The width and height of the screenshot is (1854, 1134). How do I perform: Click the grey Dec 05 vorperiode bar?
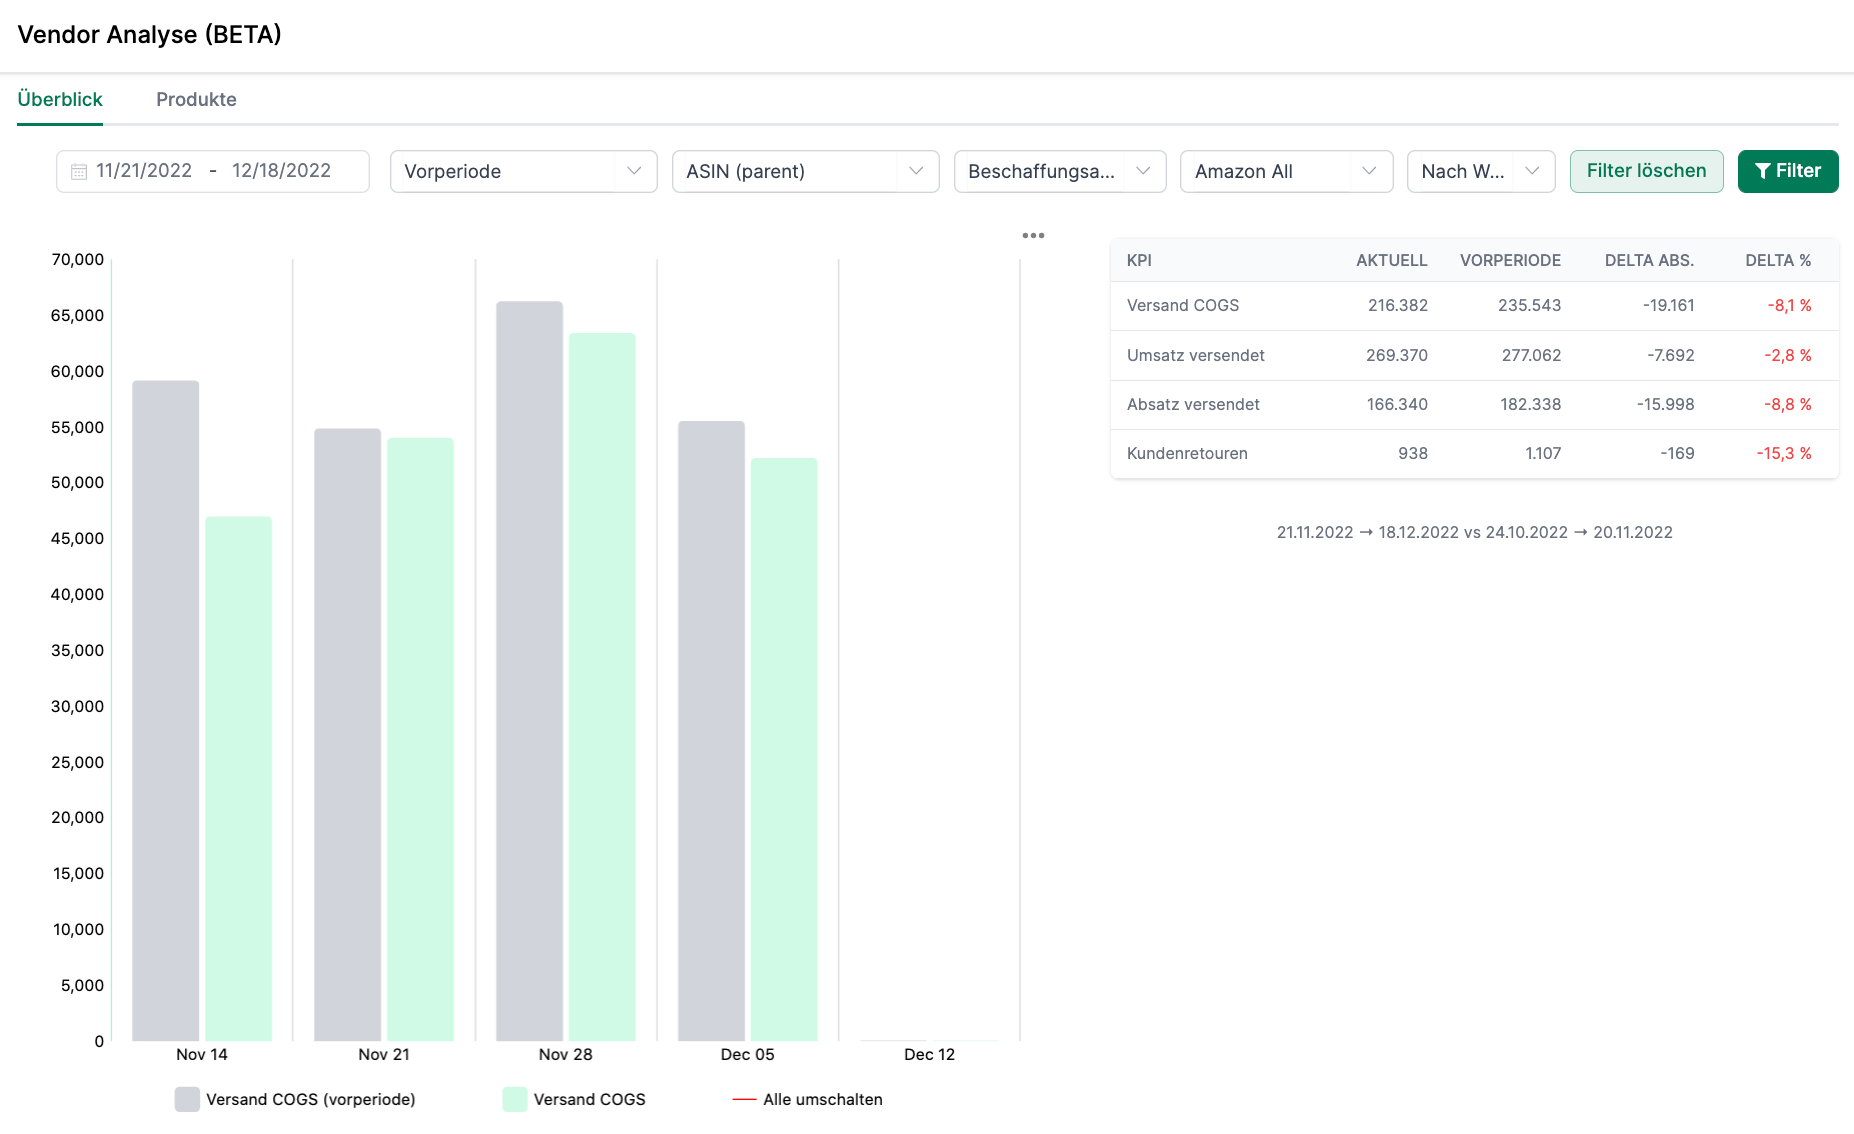(711, 731)
